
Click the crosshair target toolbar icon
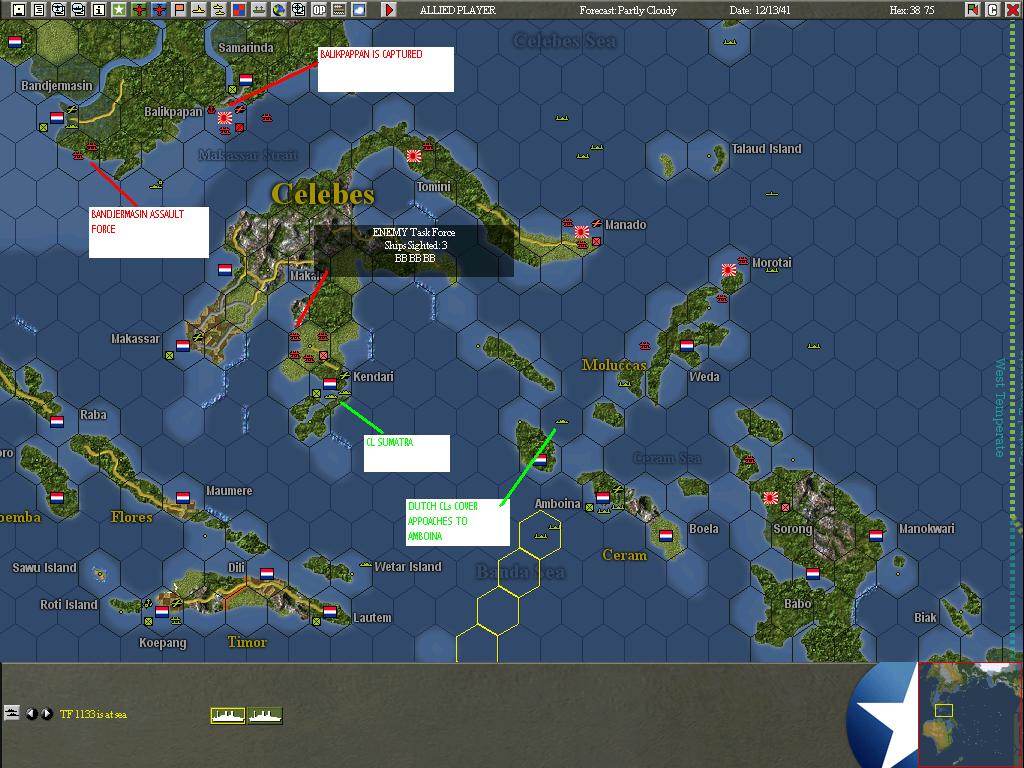298,9
